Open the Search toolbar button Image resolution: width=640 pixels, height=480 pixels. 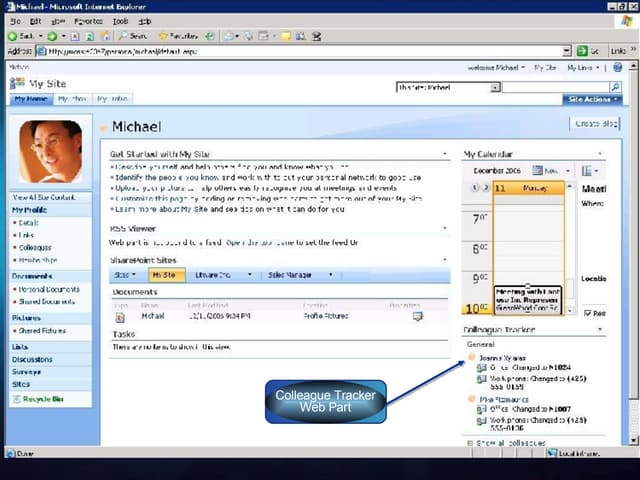coord(133,36)
